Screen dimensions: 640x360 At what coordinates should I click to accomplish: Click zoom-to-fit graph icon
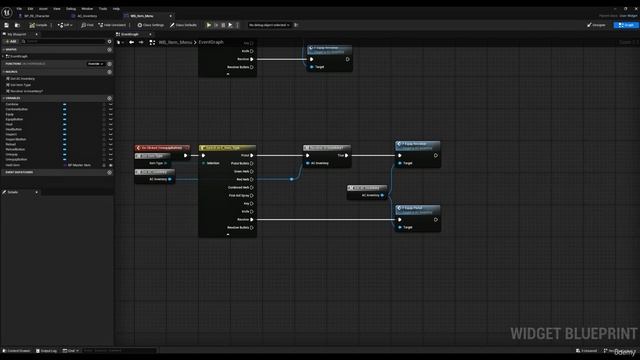pos(152,42)
